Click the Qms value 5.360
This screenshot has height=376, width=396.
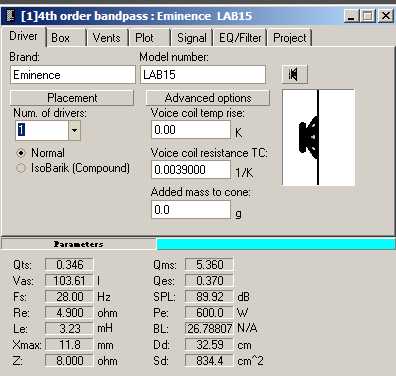tap(209, 265)
